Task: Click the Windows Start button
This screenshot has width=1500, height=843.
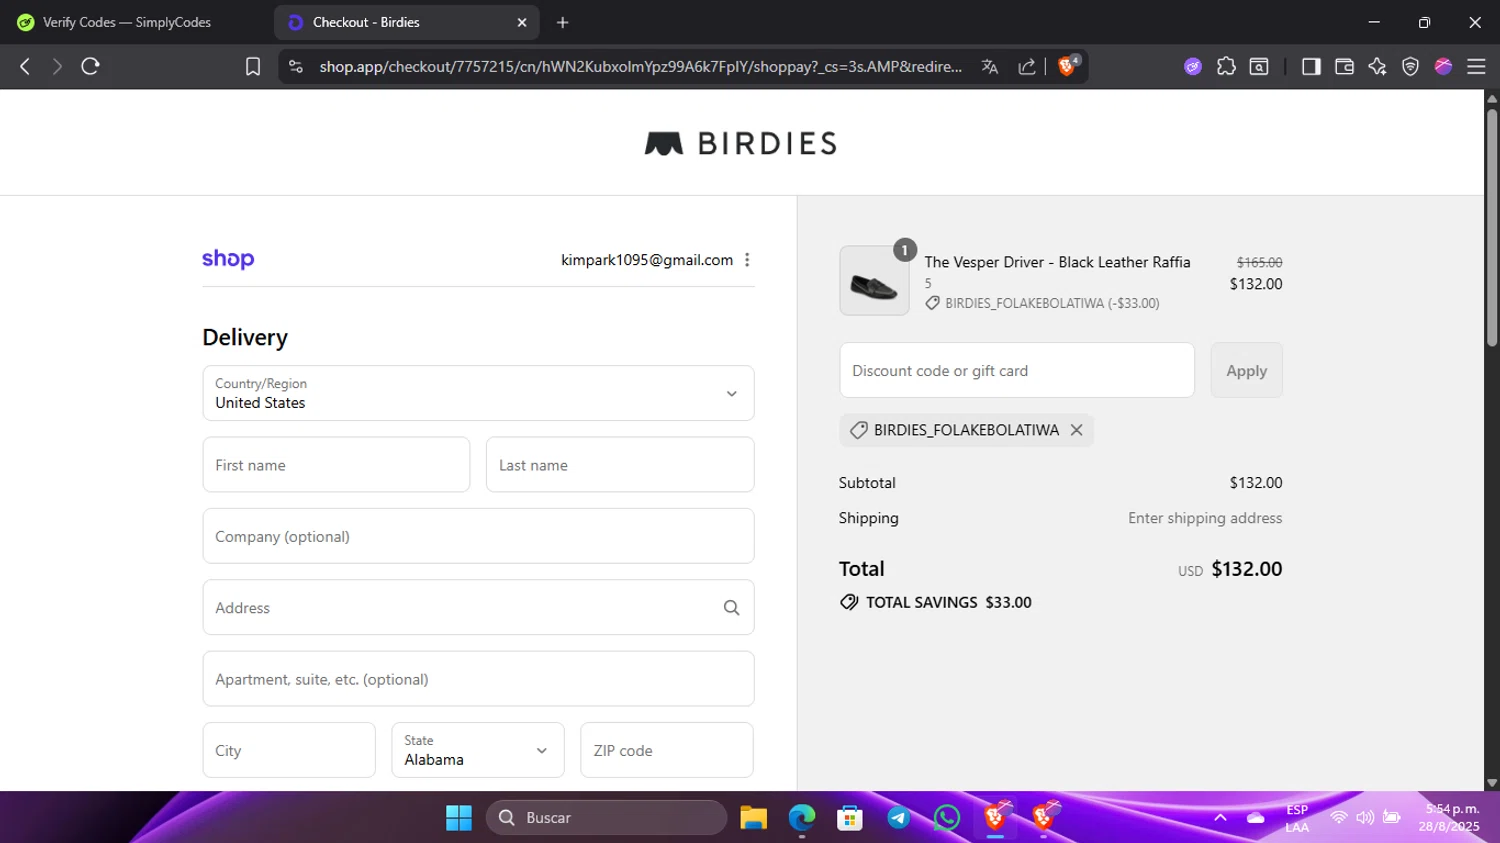Action: 459,818
